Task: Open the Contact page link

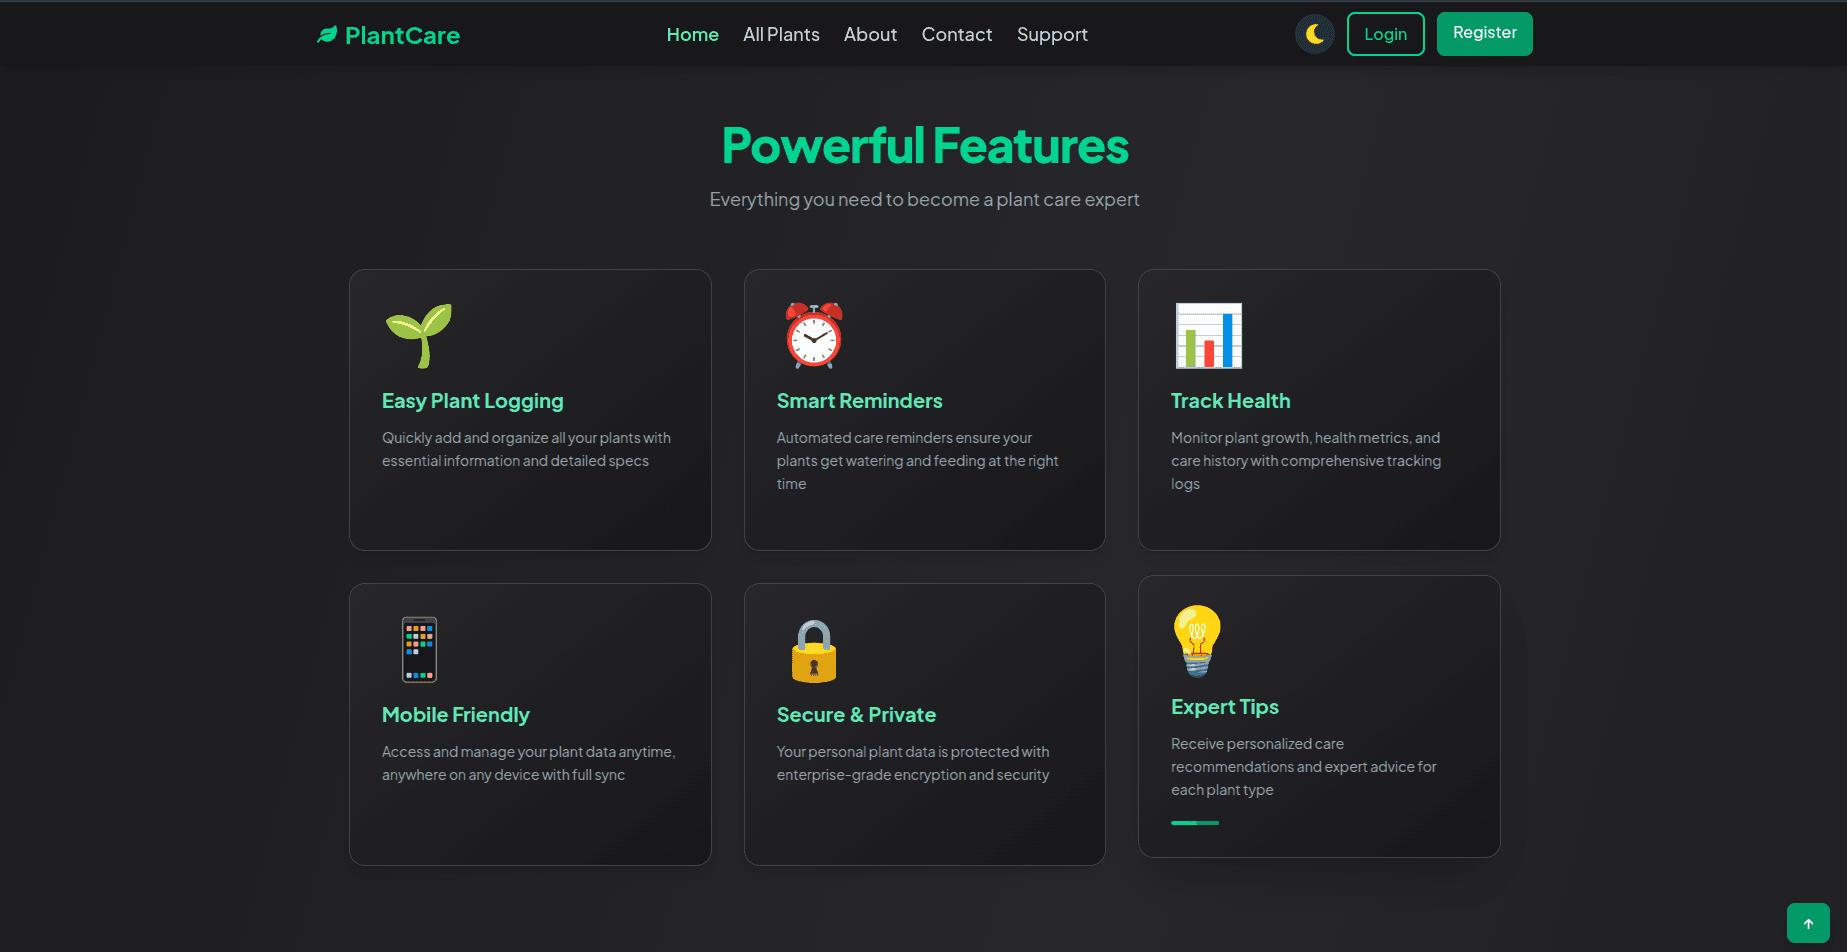Action: pos(956,35)
